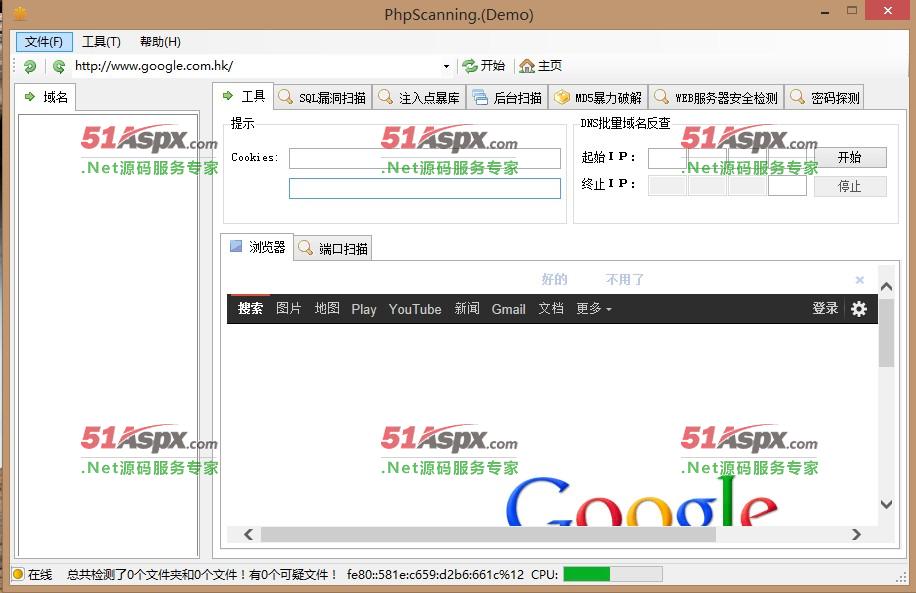Click the 好的 link in browser
This screenshot has width=916, height=593.
click(554, 279)
